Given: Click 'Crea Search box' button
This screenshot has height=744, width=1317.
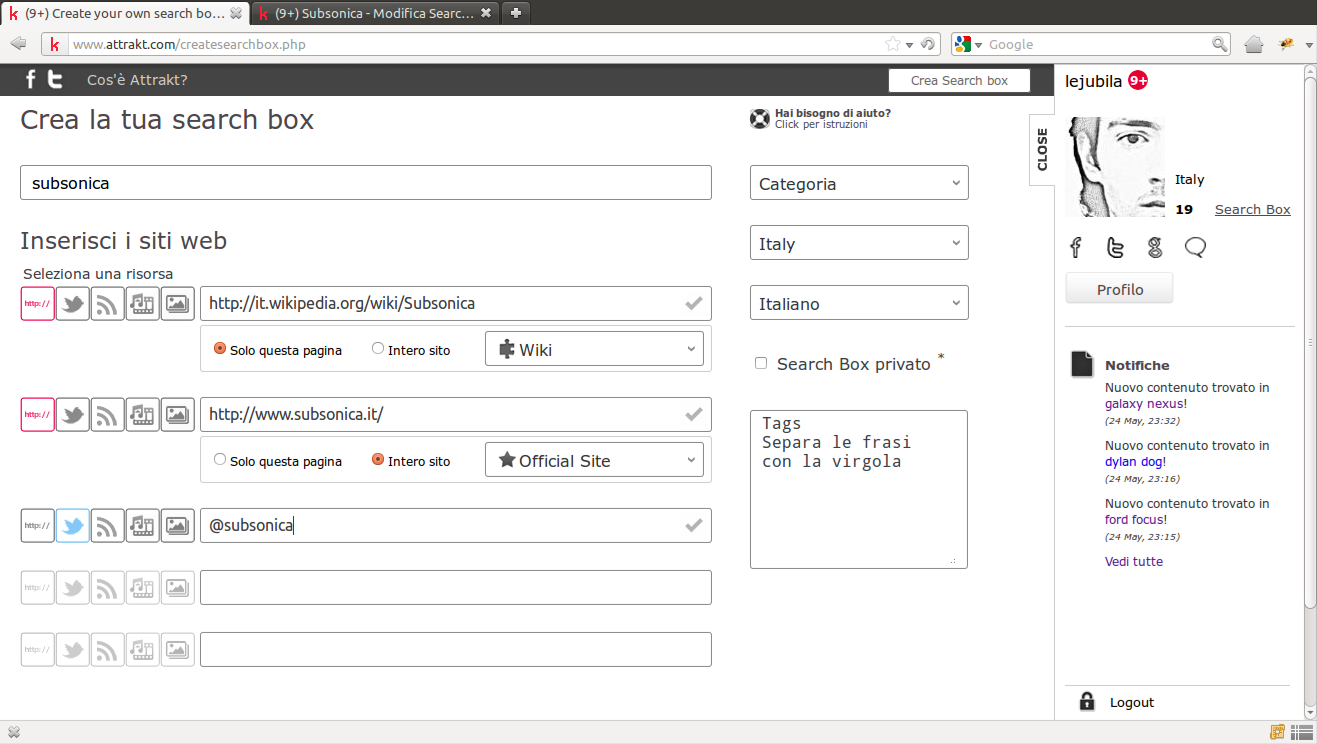Looking at the screenshot, I should pyautogui.click(x=959, y=81).
